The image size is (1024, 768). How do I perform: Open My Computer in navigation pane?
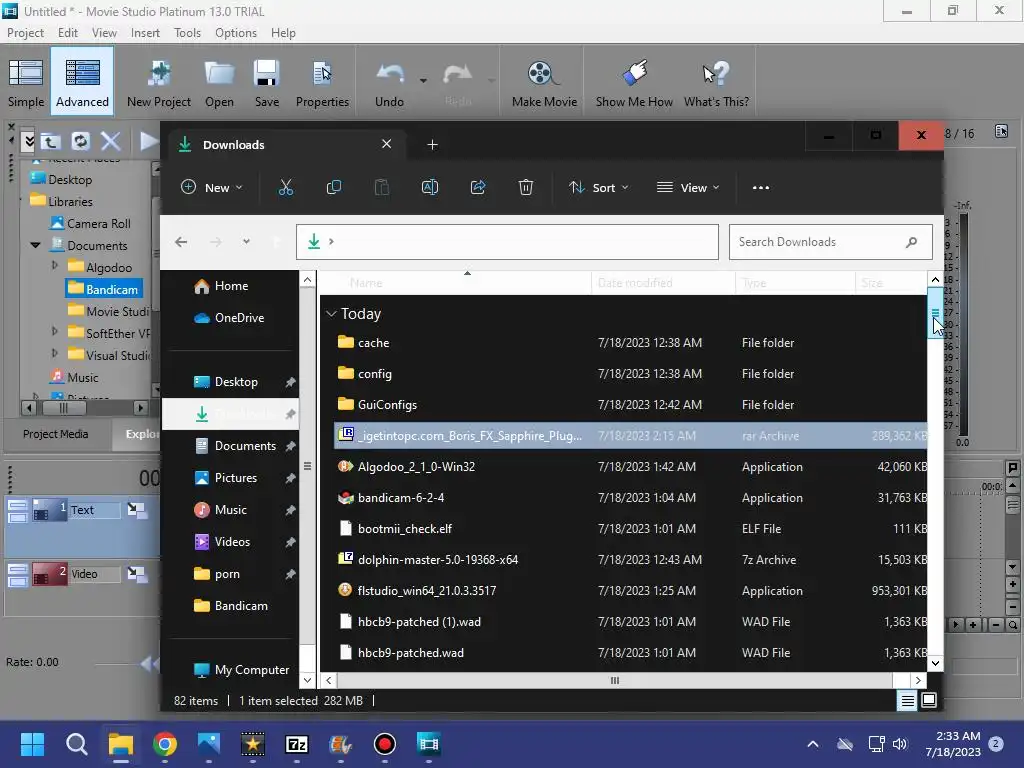(x=243, y=670)
